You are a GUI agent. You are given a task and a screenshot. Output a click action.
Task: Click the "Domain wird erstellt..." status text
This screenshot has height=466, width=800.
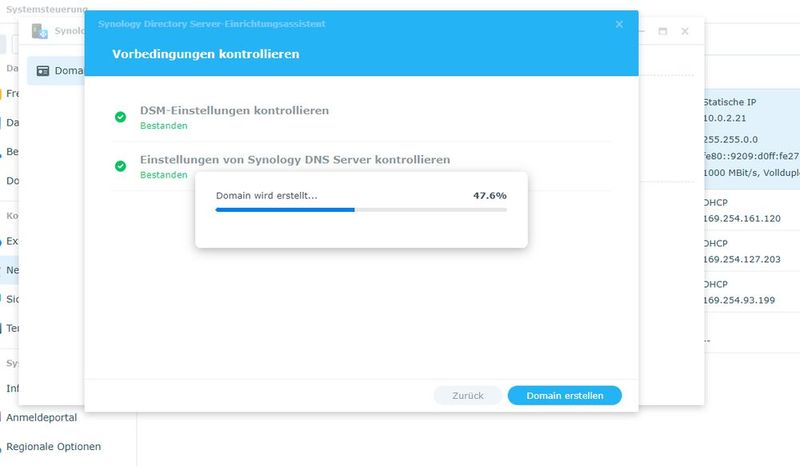click(266, 195)
